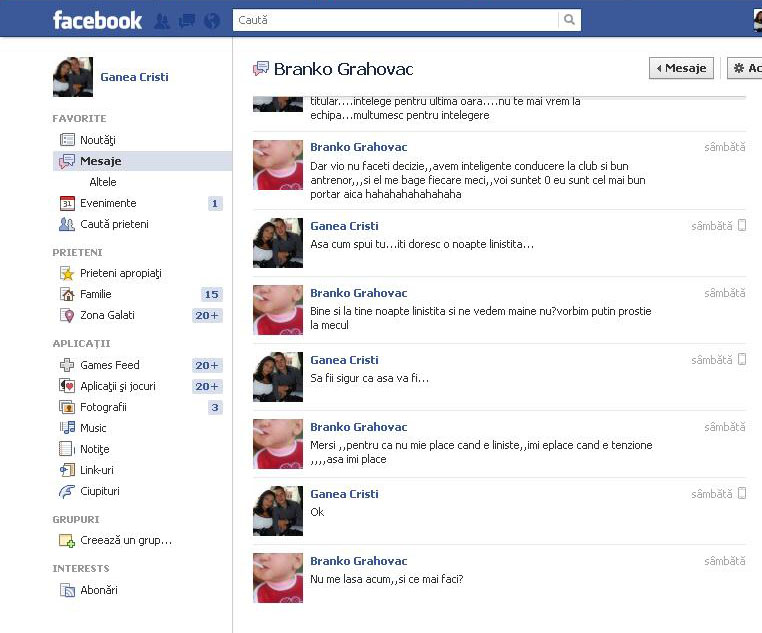This screenshot has height=633, width=762.
Task: Click message text 'Nu me lasa acum,,si ce mai faci?'
Action: [x=387, y=579]
